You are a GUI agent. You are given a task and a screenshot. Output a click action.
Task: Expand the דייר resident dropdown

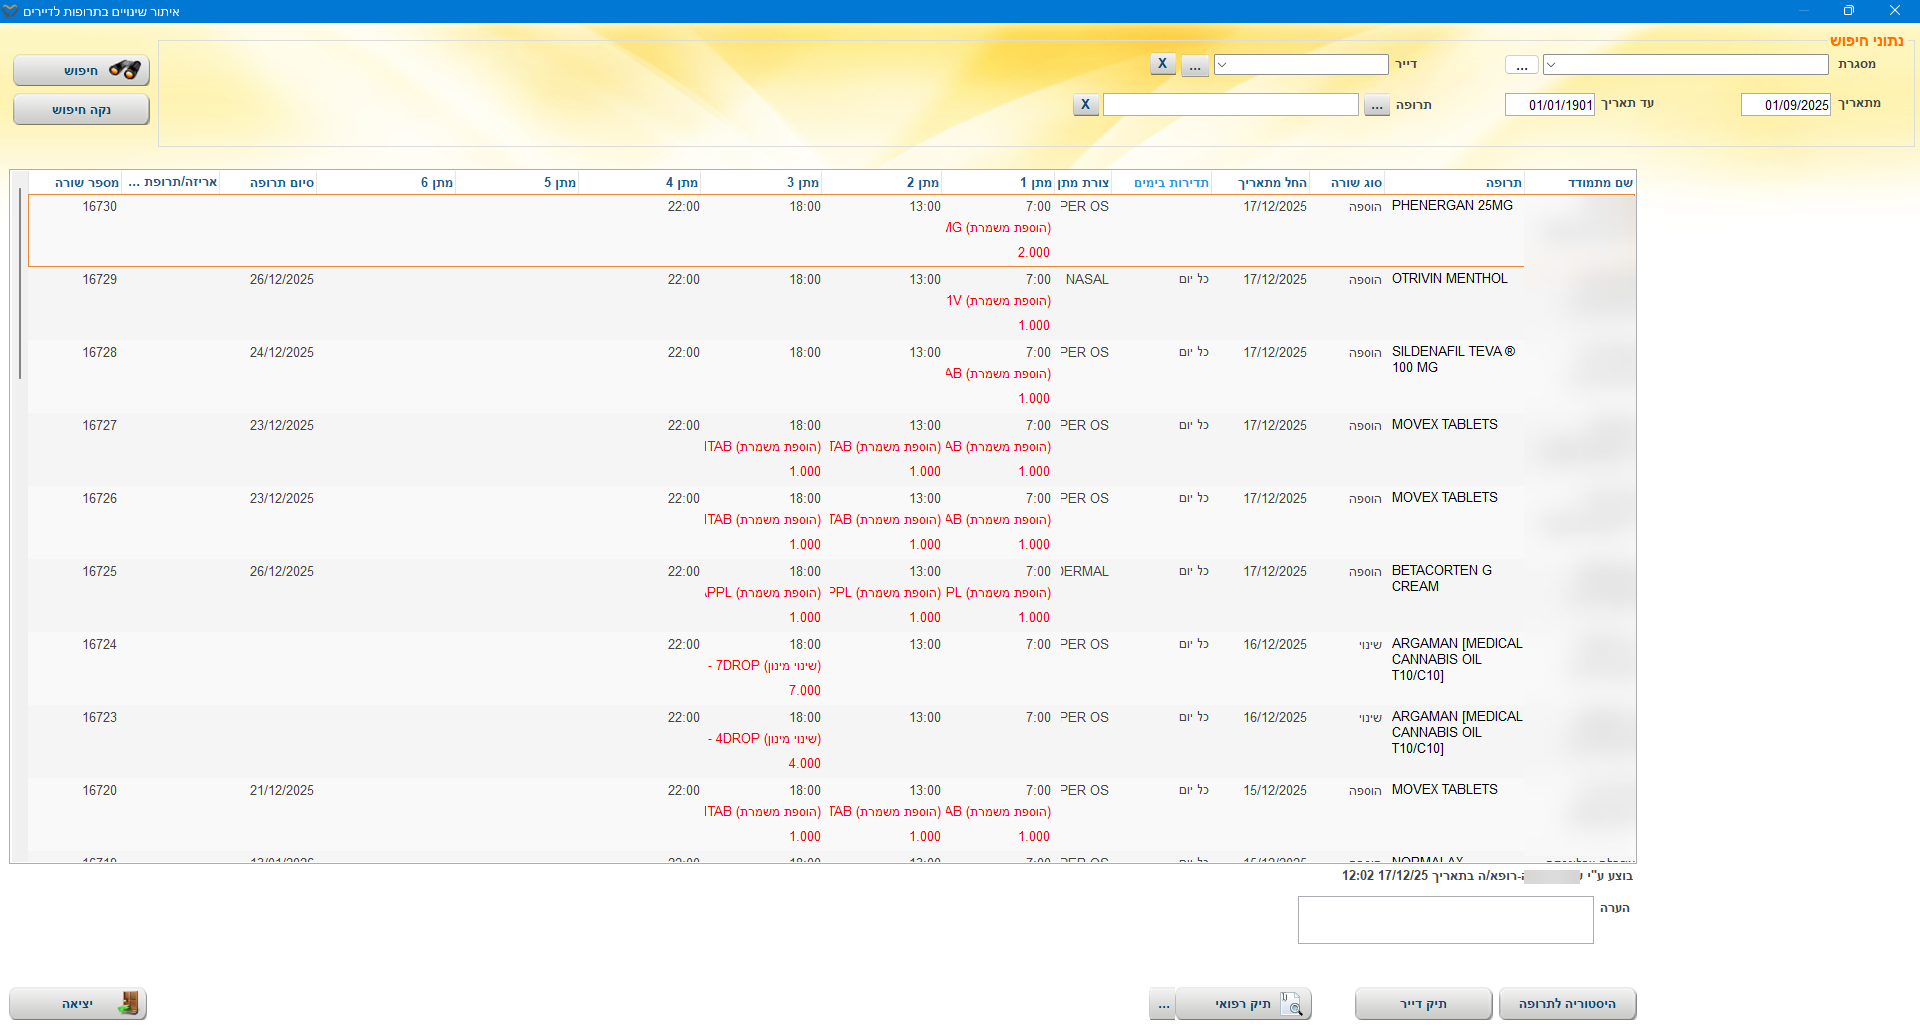1222,65
